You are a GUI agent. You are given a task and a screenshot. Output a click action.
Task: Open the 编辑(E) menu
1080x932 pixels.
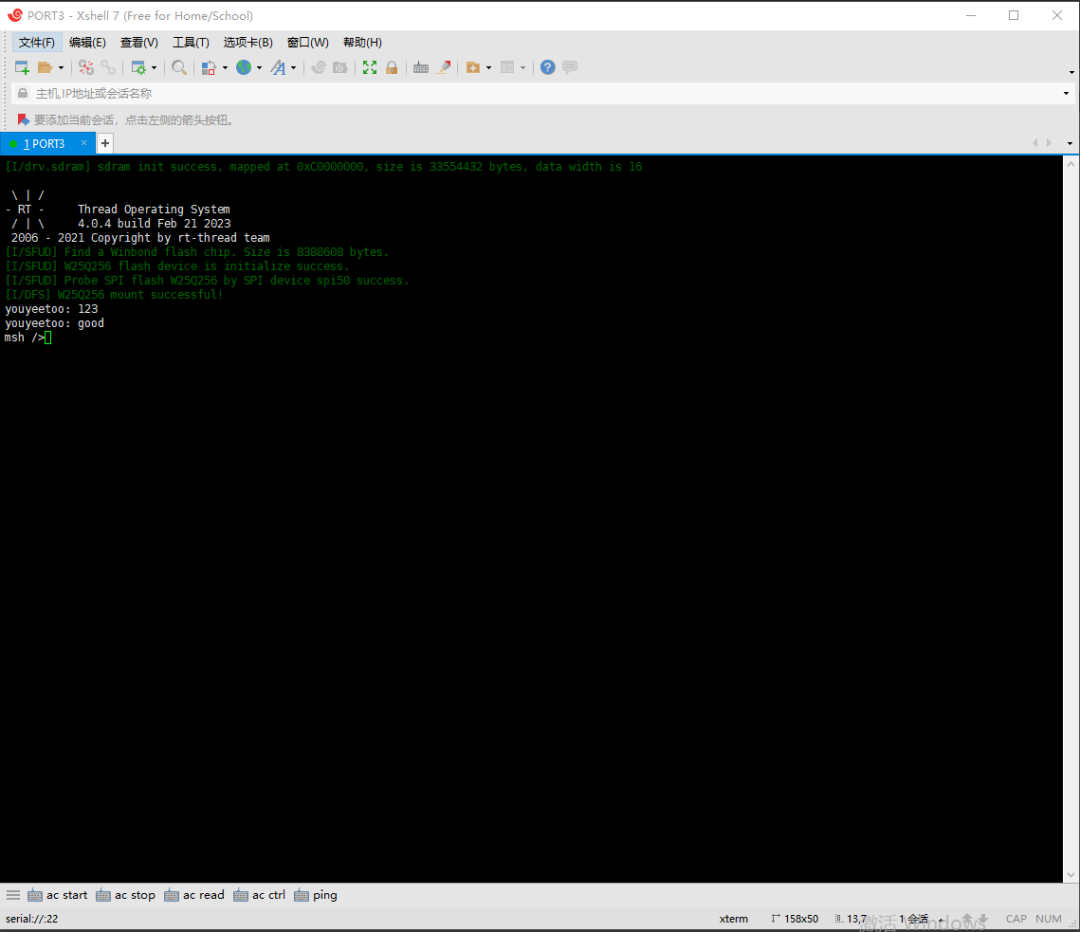(87, 43)
